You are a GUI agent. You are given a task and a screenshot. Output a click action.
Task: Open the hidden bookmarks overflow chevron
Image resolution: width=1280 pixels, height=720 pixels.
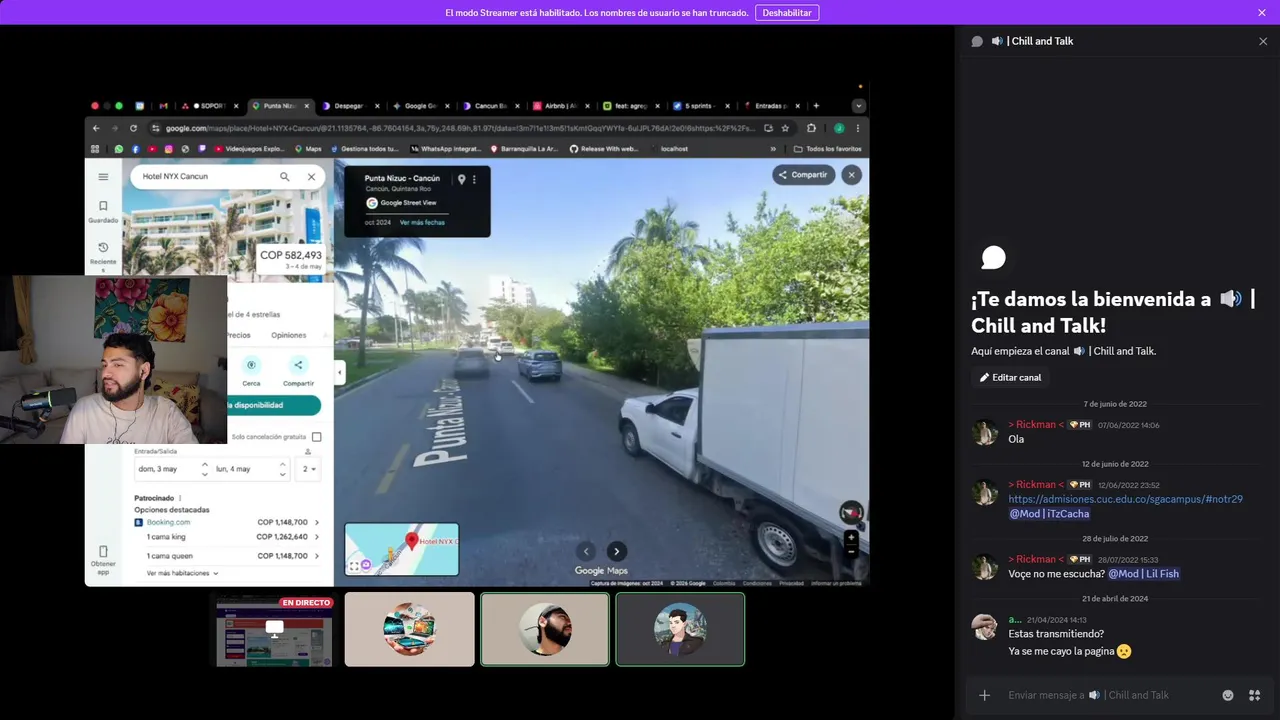click(x=773, y=149)
